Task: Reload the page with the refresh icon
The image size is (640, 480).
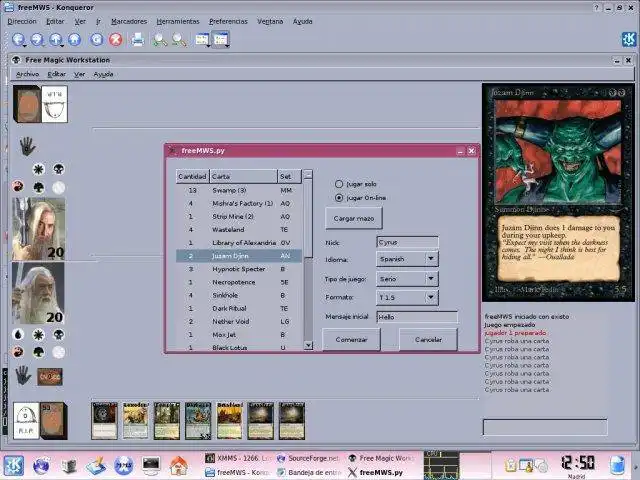Action: click(96, 39)
